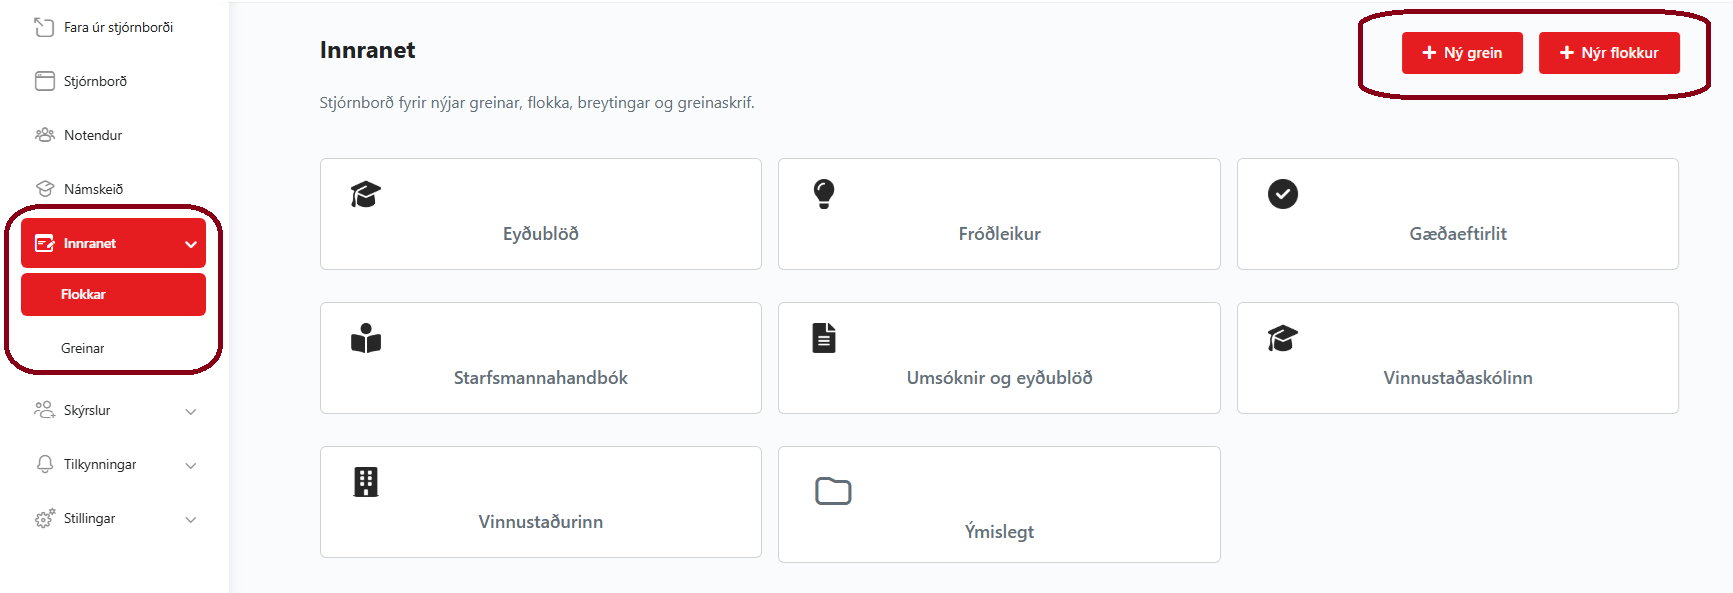Click the Ný grein button
The height and width of the screenshot is (593, 1733).
pos(1462,52)
